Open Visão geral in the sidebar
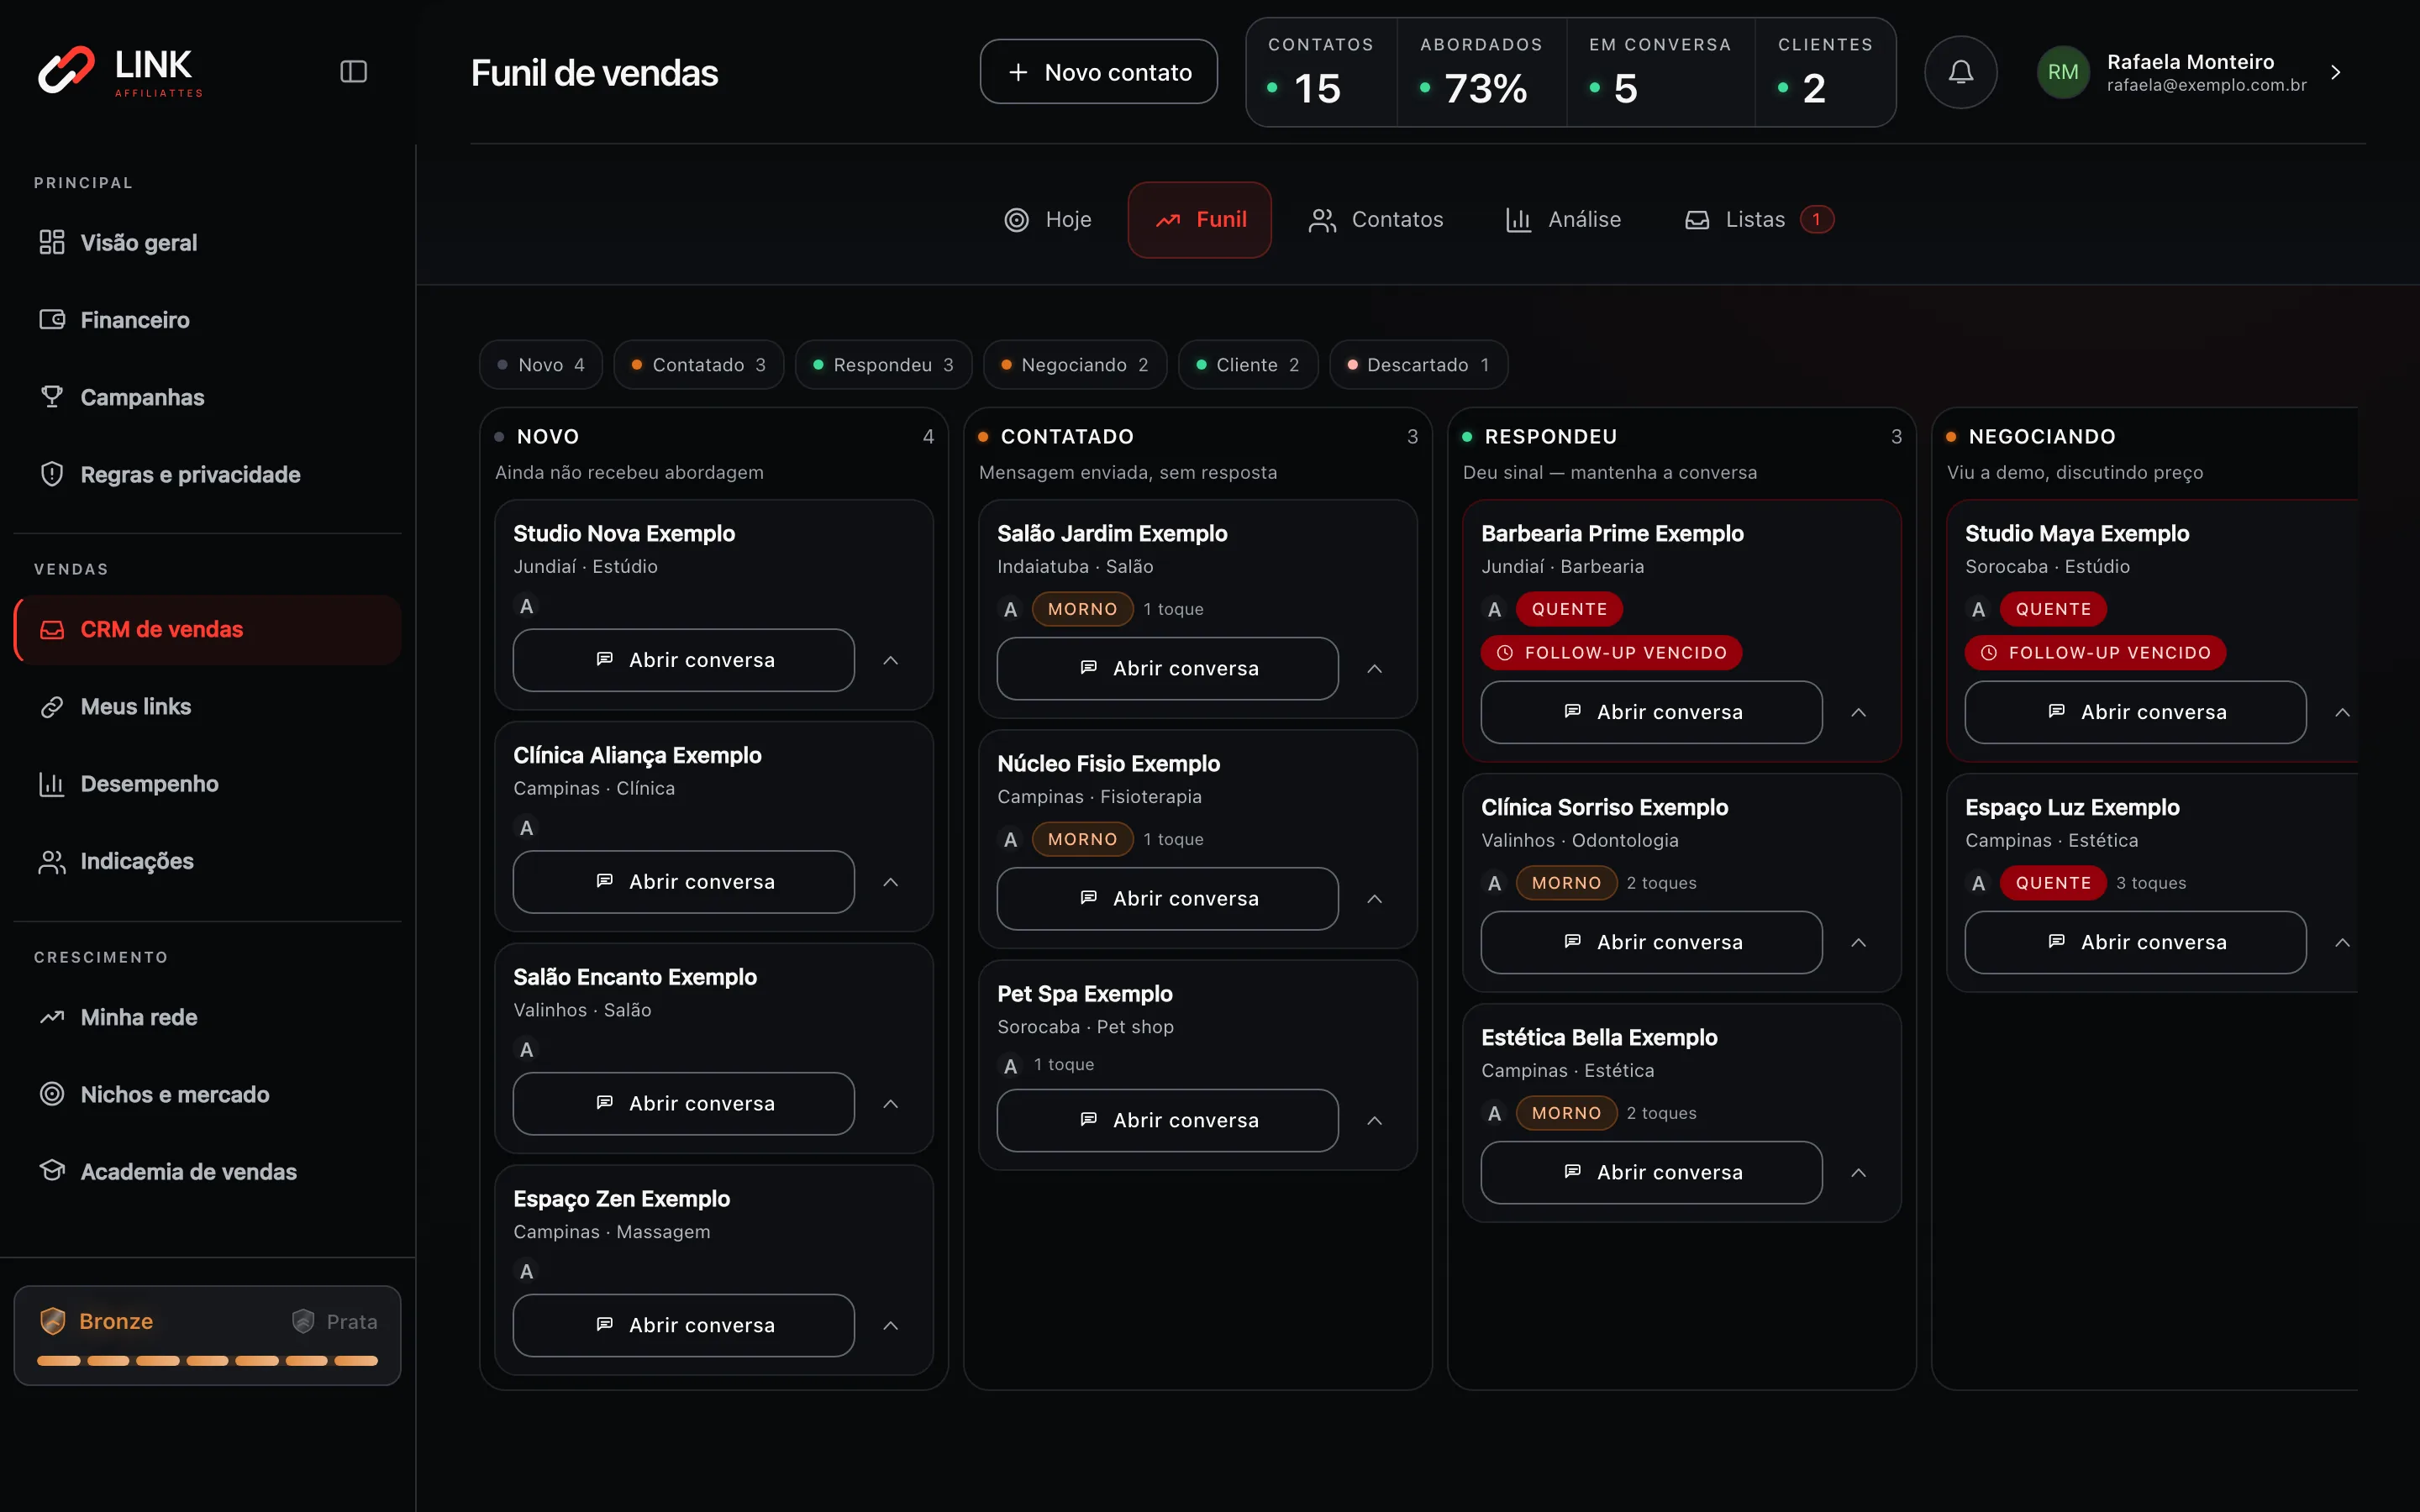 coord(208,242)
